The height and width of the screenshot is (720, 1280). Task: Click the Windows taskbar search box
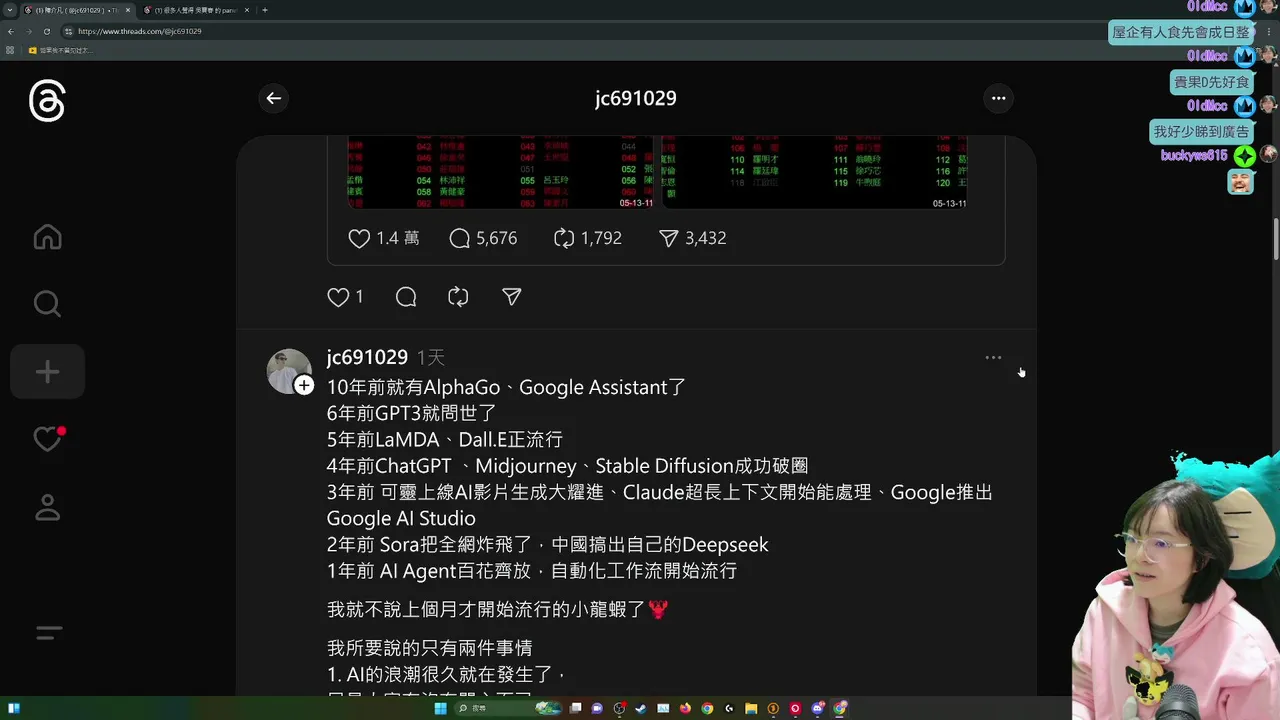point(507,708)
